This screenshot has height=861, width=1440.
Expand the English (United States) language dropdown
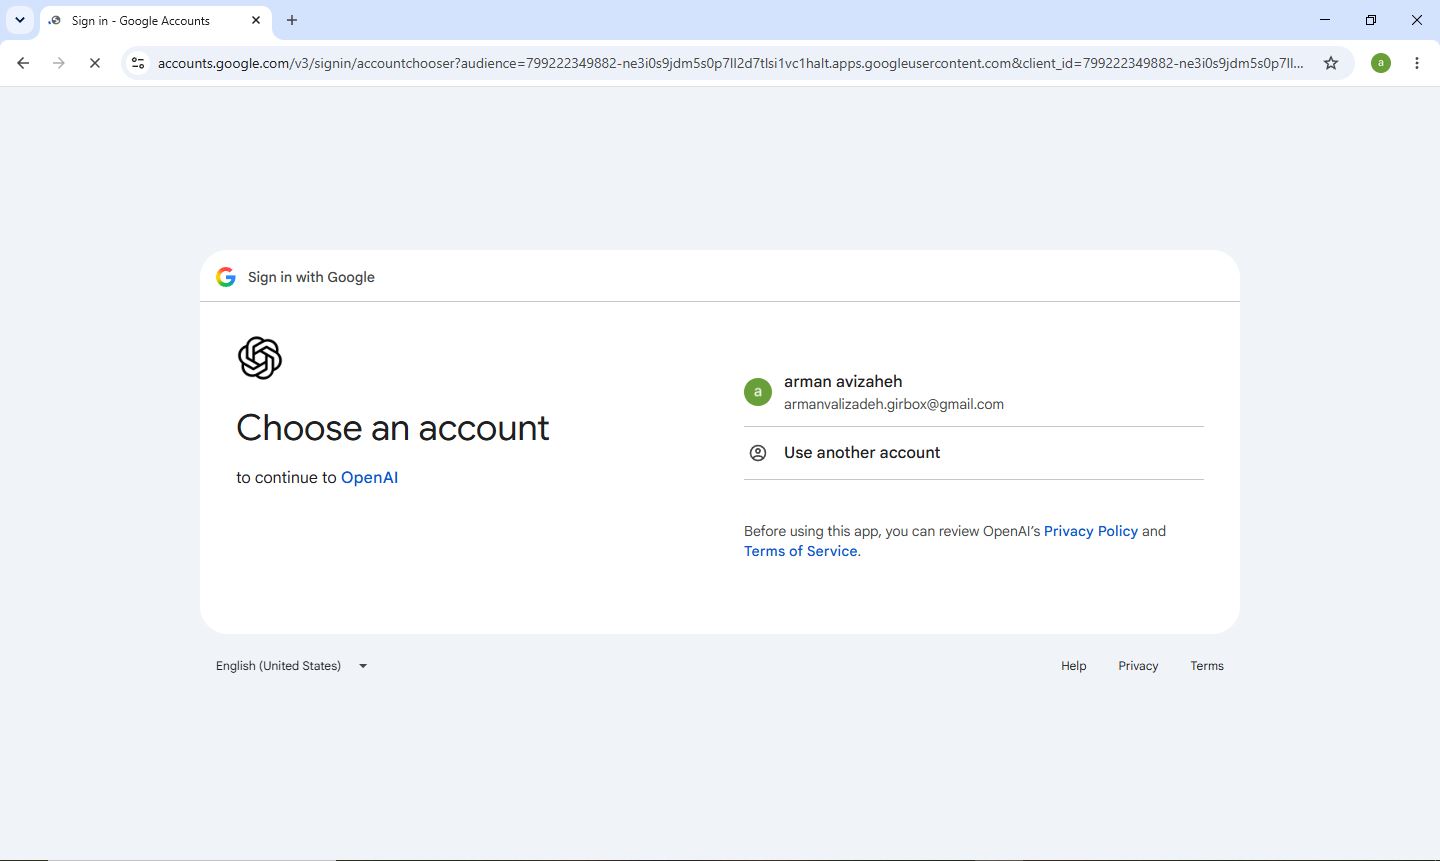(292, 666)
